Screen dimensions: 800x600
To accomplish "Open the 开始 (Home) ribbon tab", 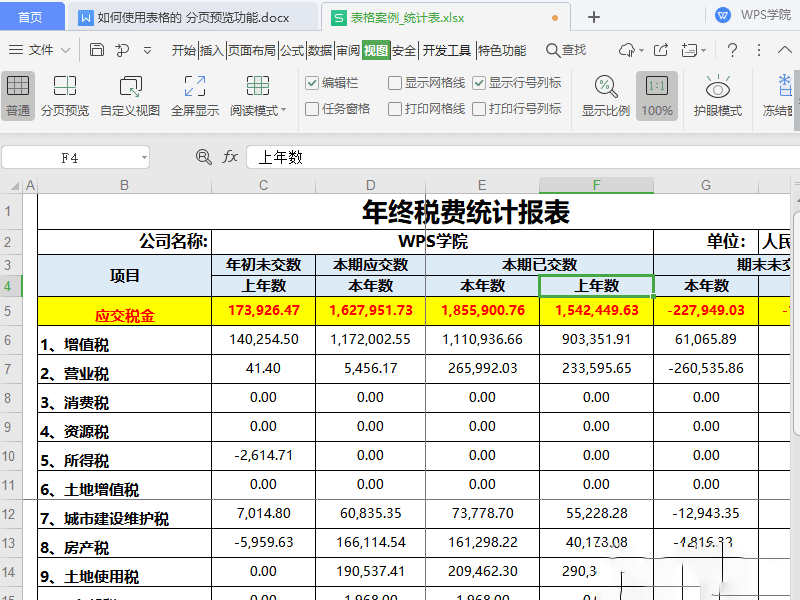I will [184, 50].
